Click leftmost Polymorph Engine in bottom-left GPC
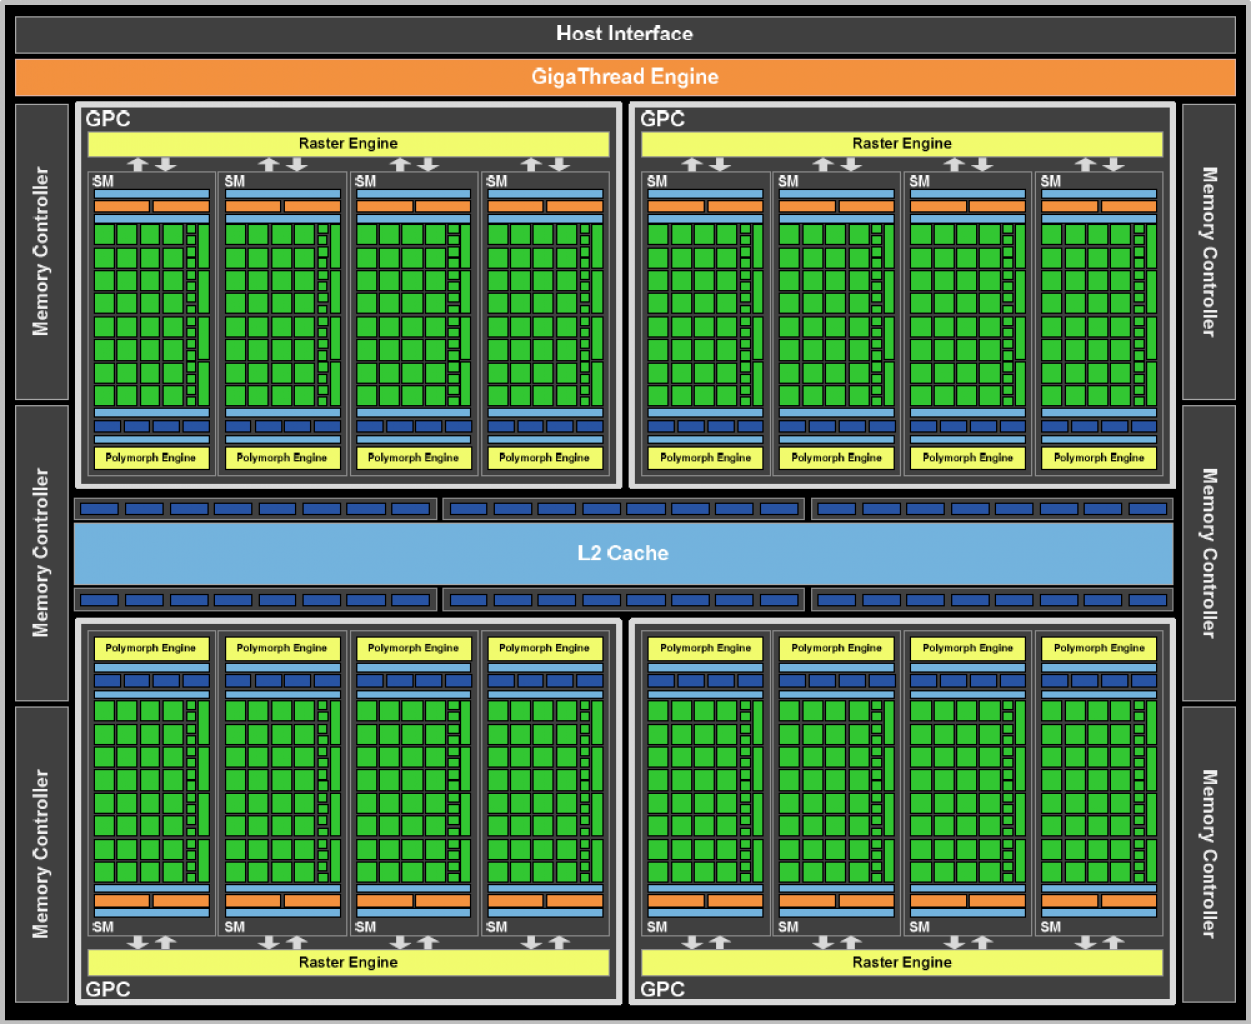The image size is (1251, 1024). (x=151, y=648)
